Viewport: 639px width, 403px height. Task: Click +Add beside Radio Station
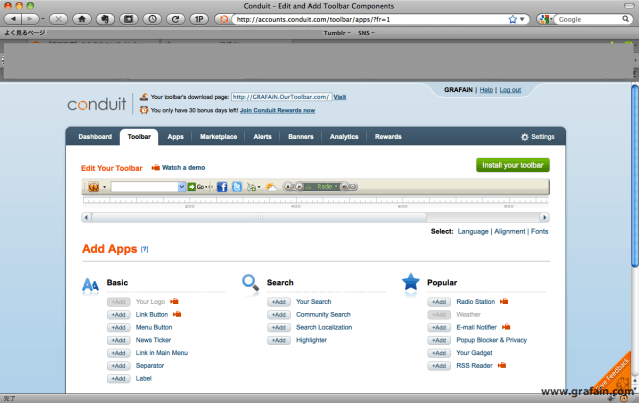[x=439, y=302]
